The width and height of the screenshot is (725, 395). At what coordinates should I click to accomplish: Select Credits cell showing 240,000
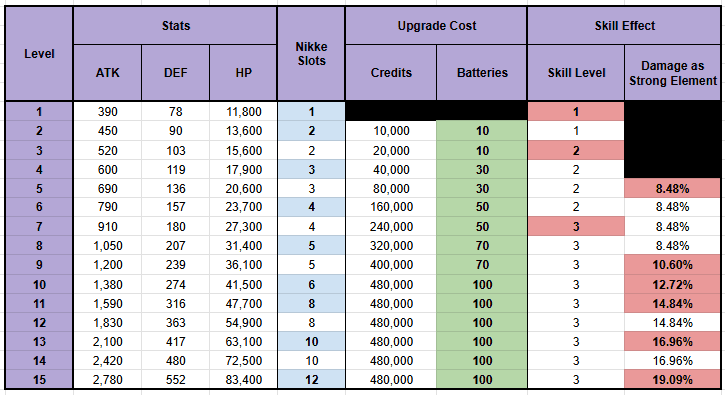(391, 227)
